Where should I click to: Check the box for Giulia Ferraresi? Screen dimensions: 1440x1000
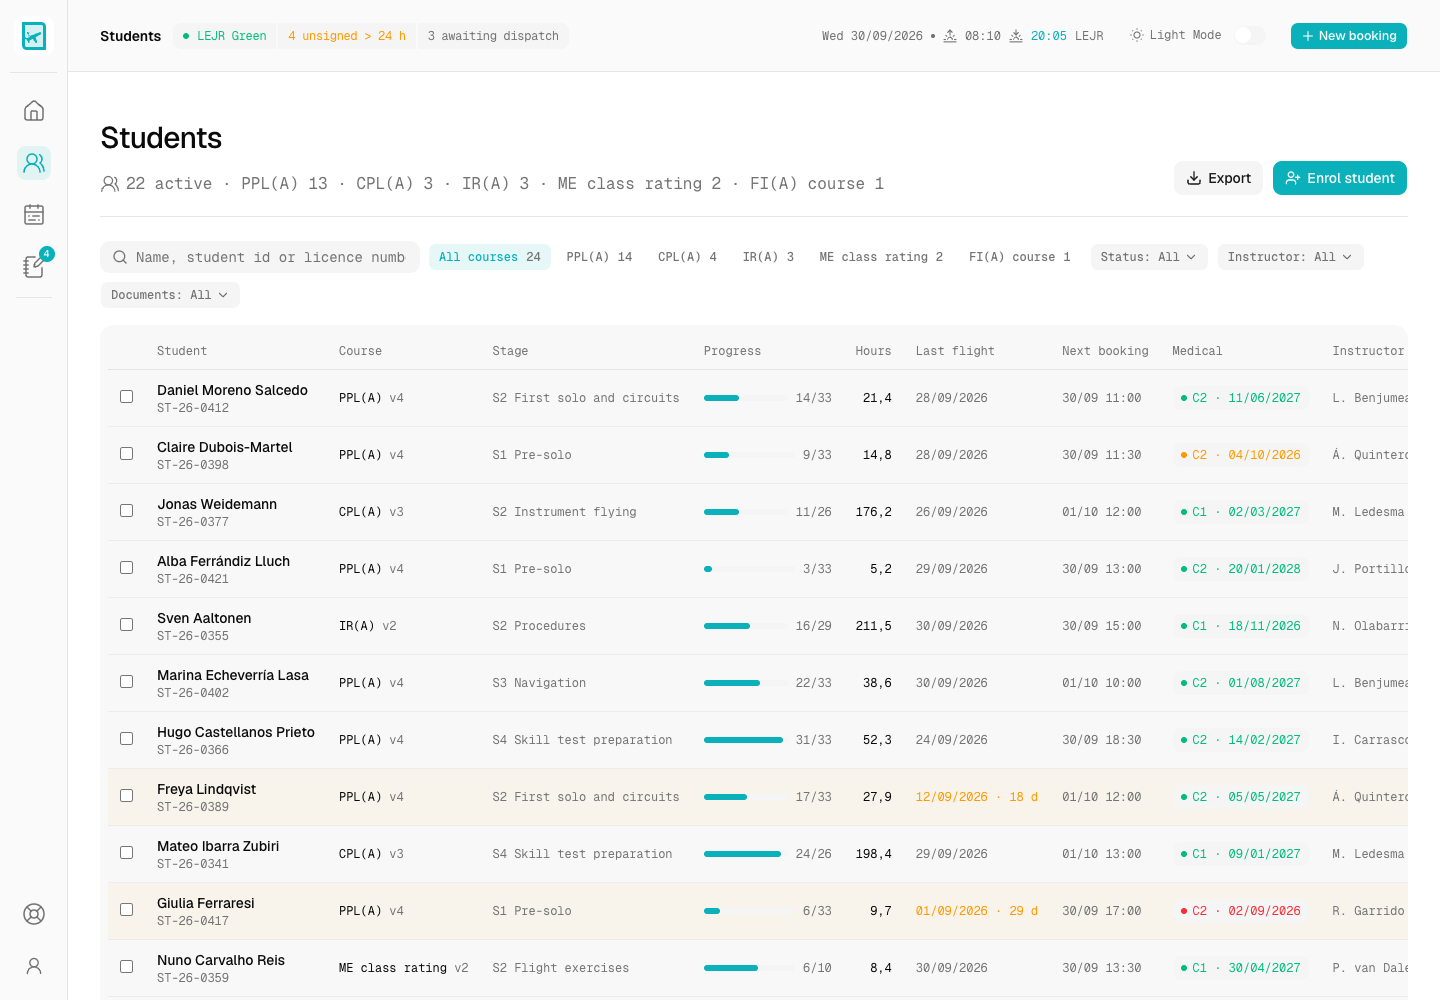point(127,910)
